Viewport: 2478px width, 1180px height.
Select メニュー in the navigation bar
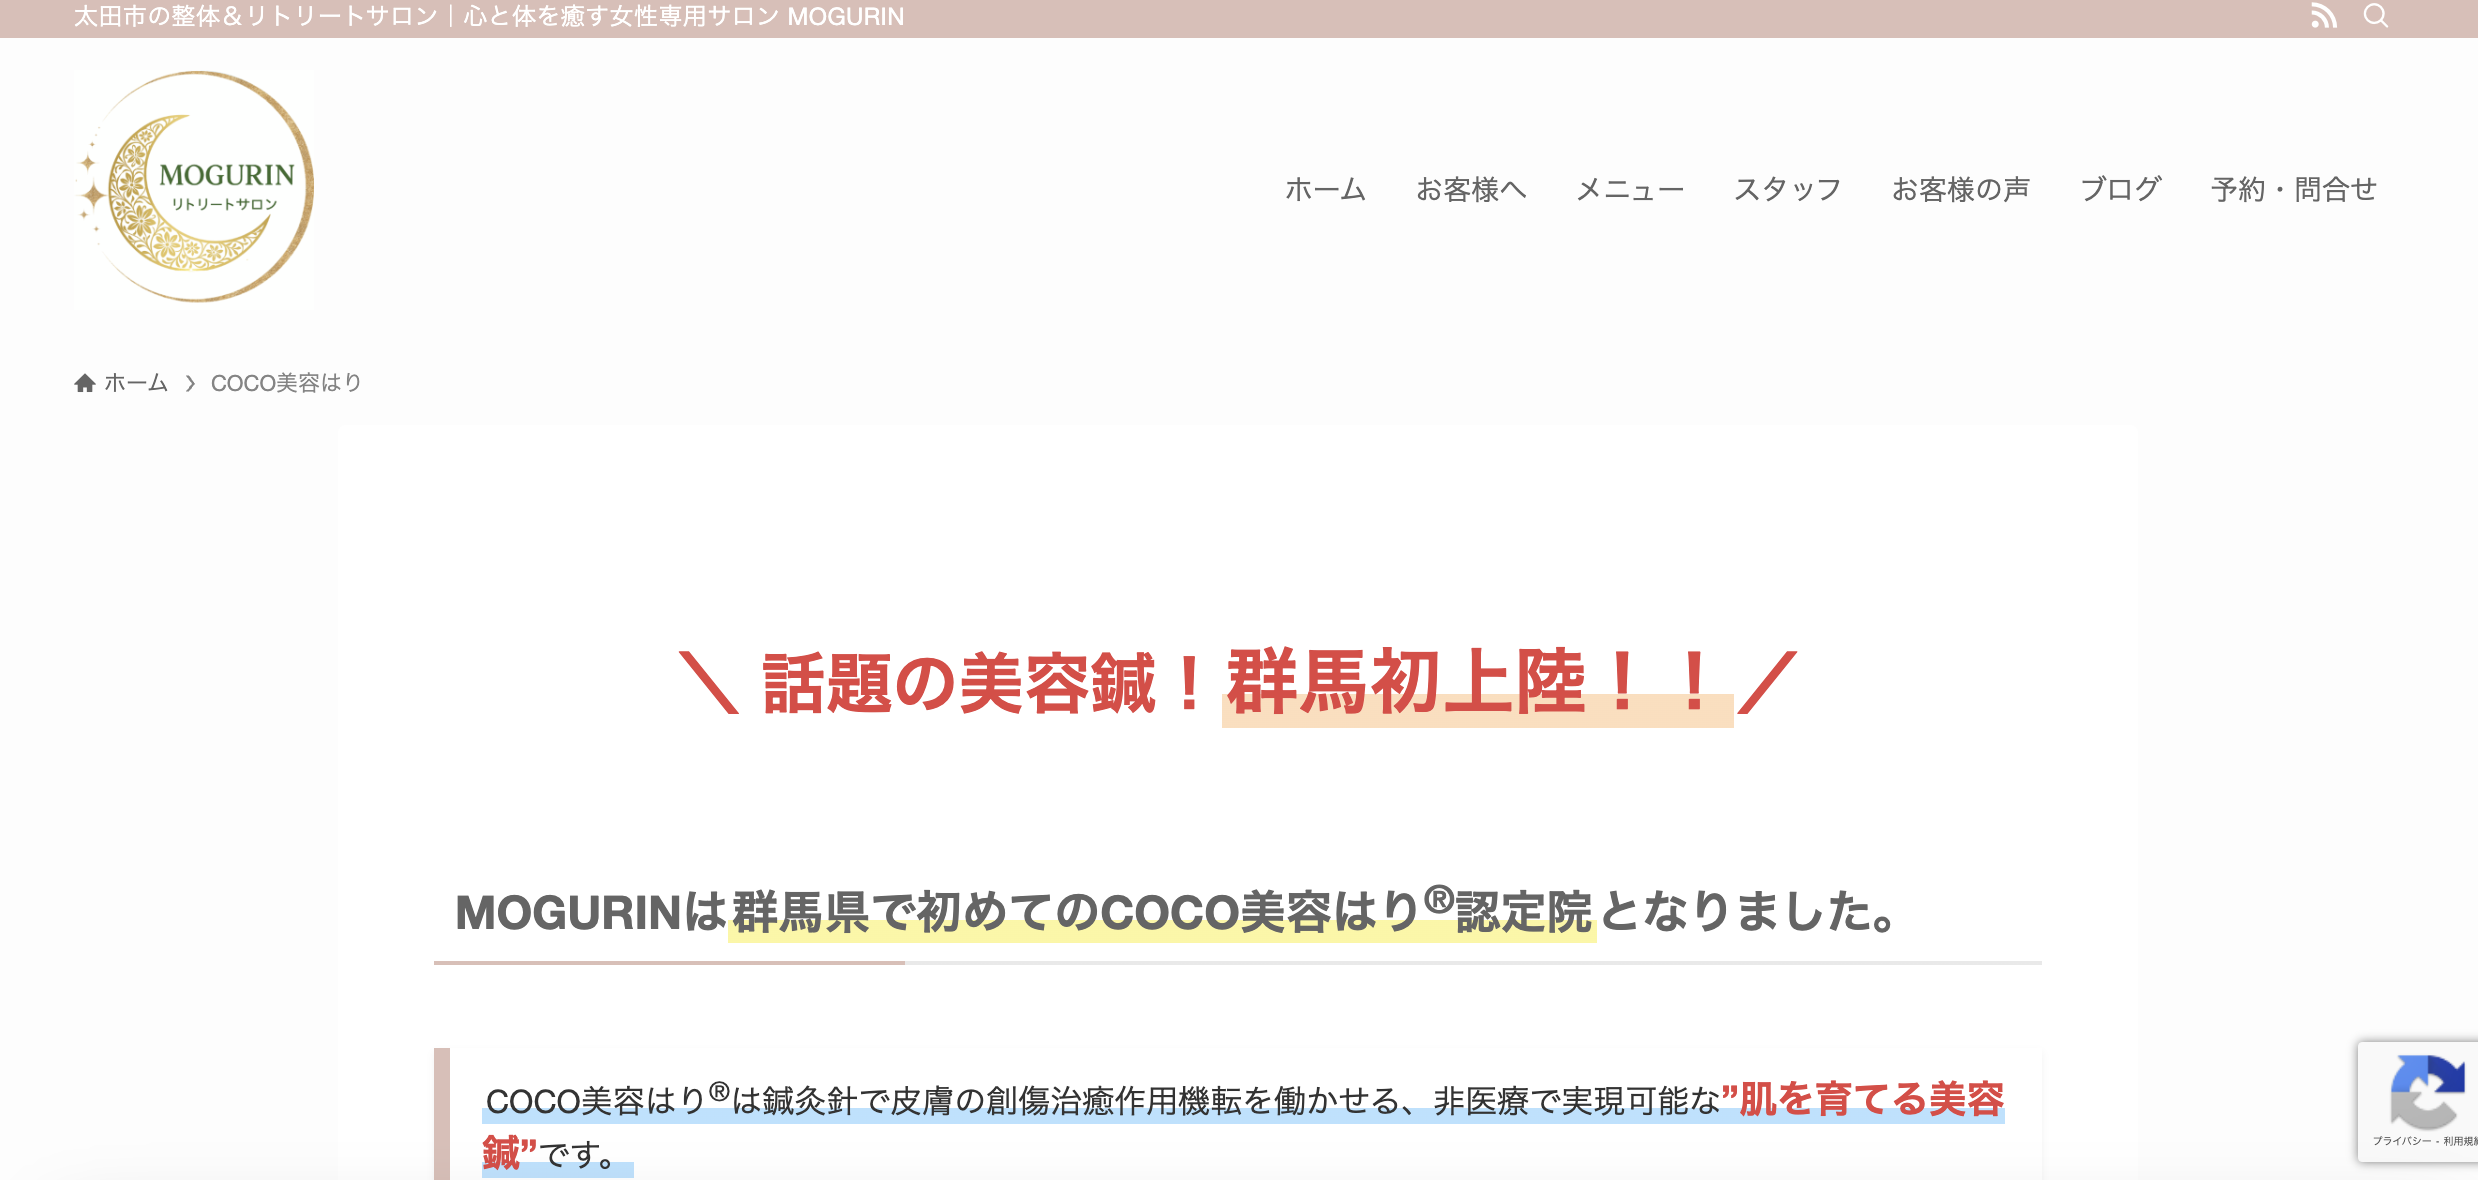coord(1630,189)
